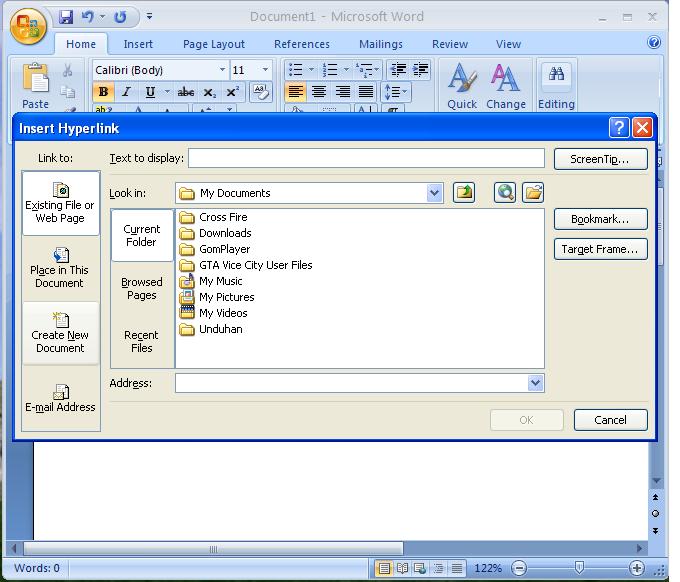This screenshot has width=680, height=582.
Task: Switch to Full Screen Reading view
Action: [402, 568]
